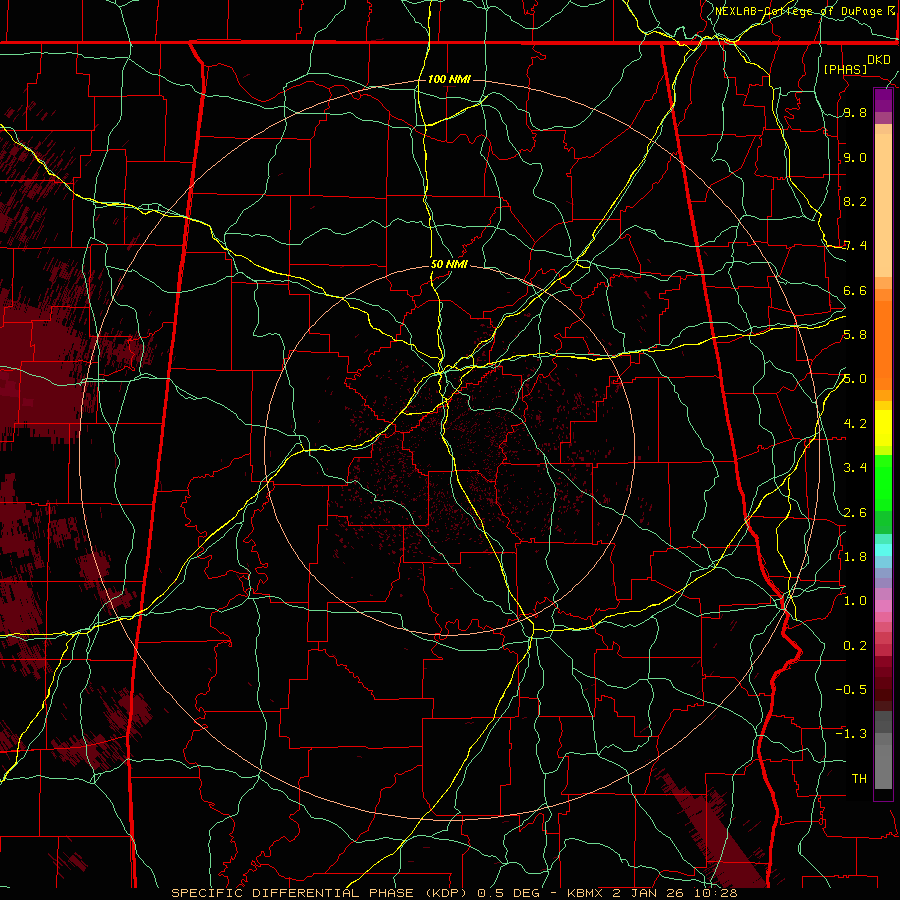Select the 8.2 value on the color scale
The height and width of the screenshot is (900, 900).
[855, 201]
